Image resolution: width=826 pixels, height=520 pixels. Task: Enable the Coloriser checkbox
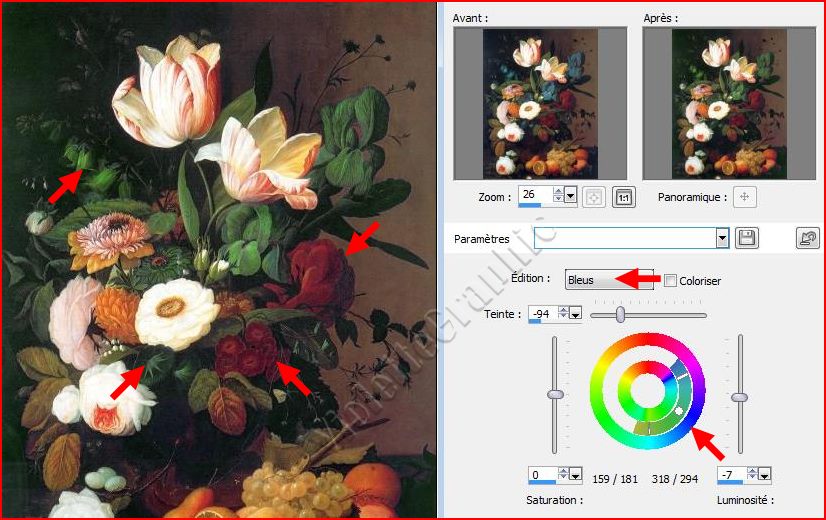671,281
